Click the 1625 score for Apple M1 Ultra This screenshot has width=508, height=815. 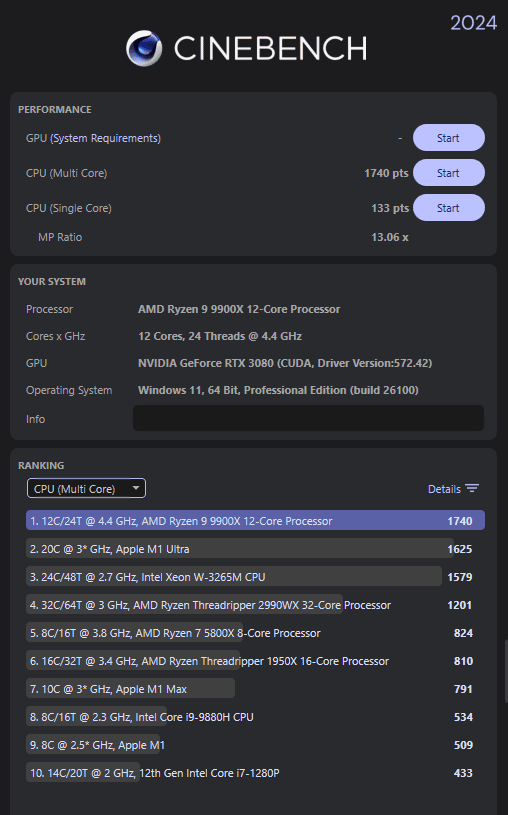460,549
